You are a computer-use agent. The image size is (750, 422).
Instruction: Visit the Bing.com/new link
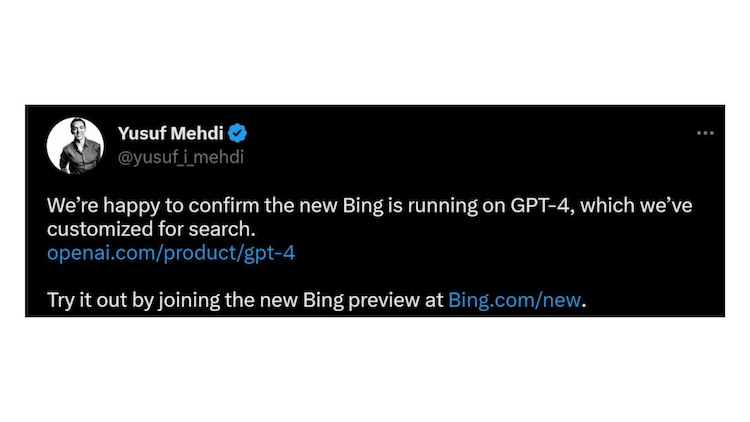514,299
